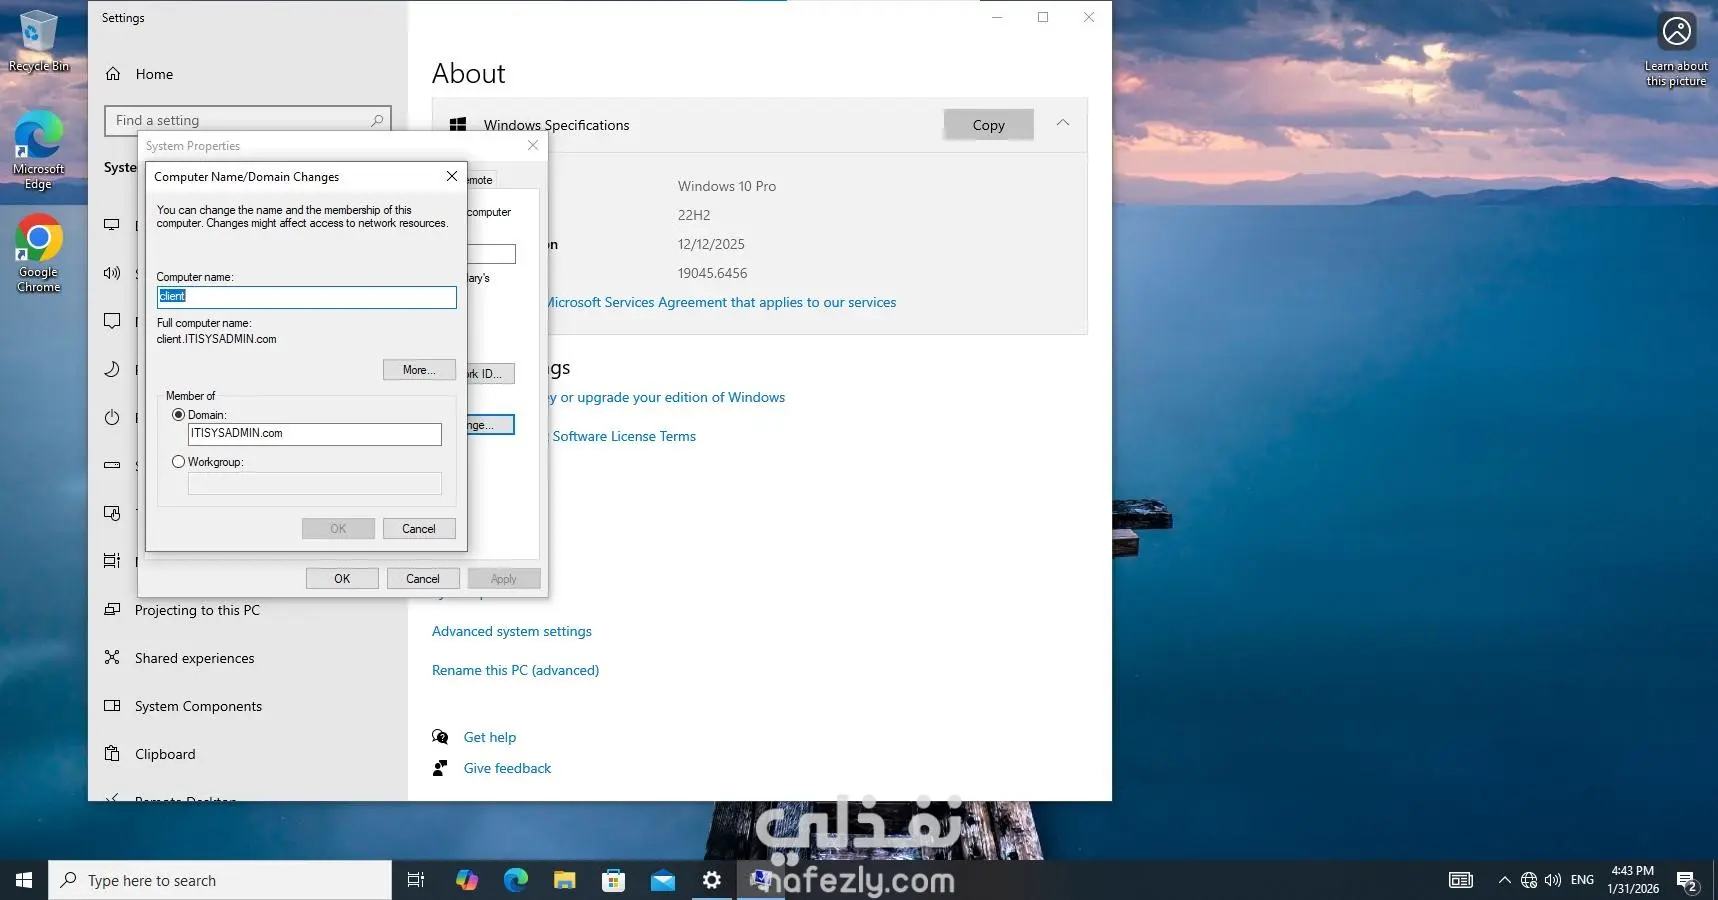Click the Computer name text field

tap(307, 297)
